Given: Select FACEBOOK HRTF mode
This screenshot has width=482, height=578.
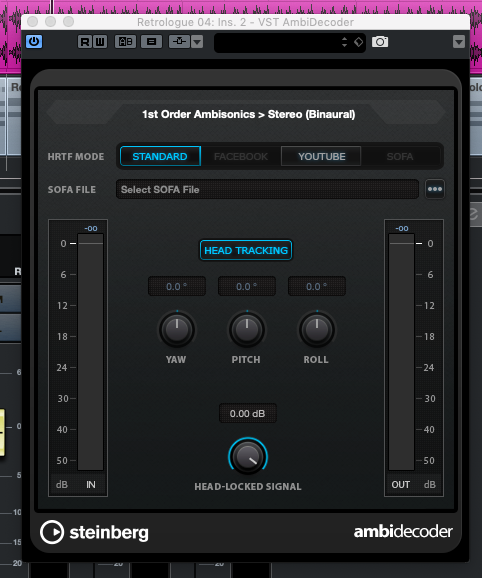Looking at the screenshot, I should click(241, 156).
